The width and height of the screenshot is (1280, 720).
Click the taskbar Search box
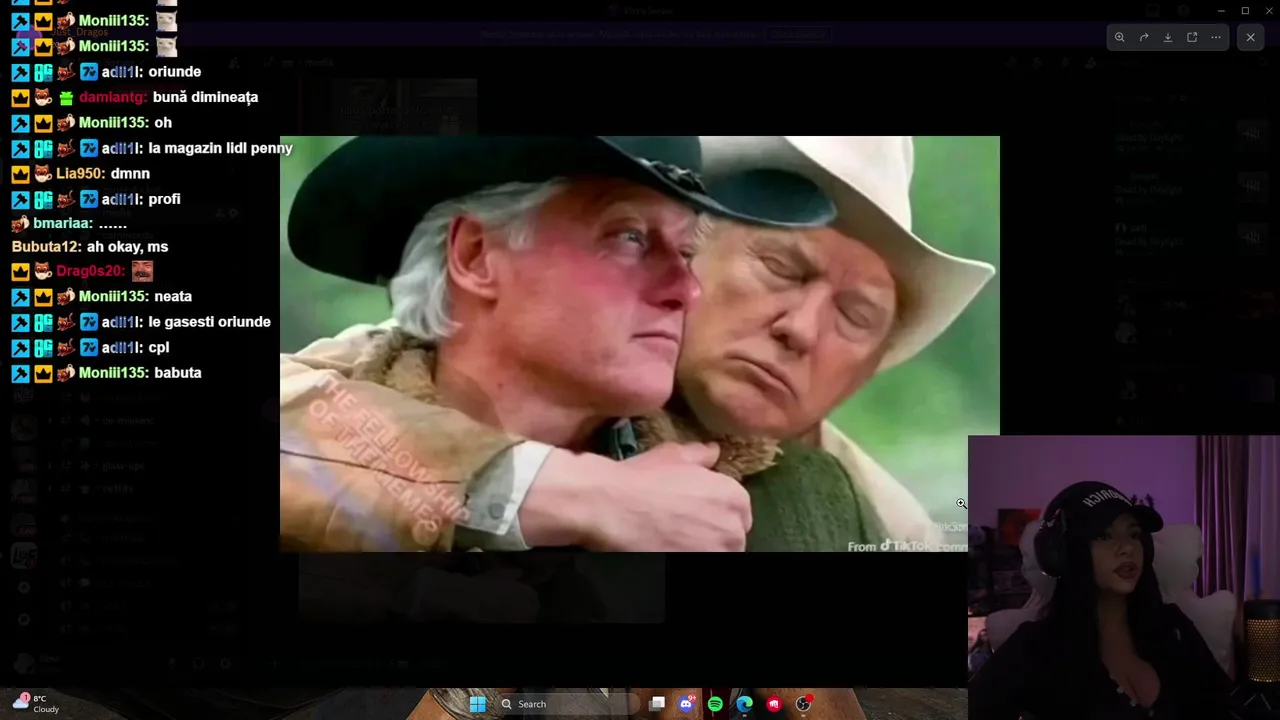(x=566, y=704)
